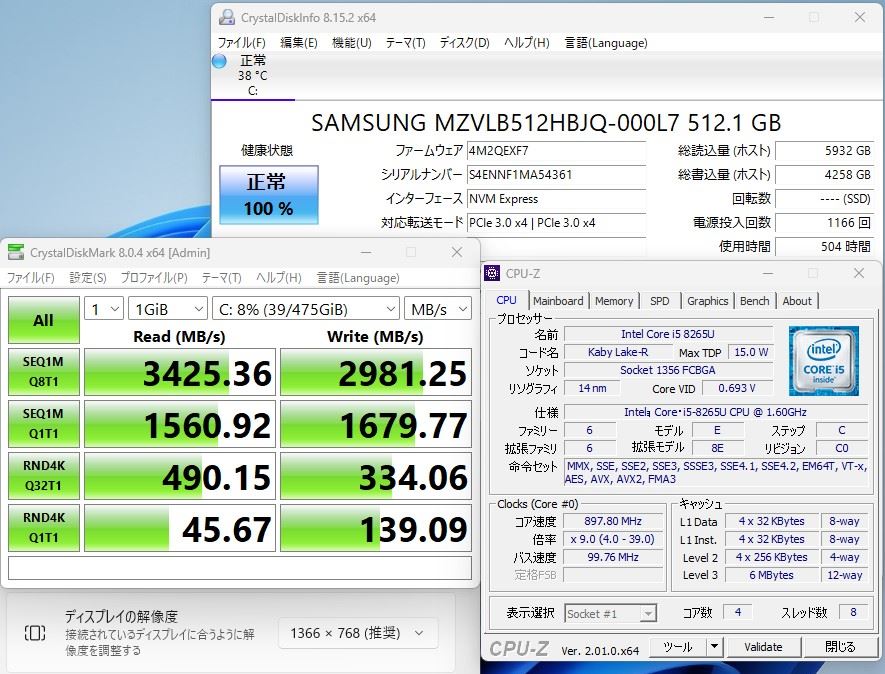This screenshot has width=885, height=674.
Task: Click the Validate button in CPU-Z
Action: [763, 647]
